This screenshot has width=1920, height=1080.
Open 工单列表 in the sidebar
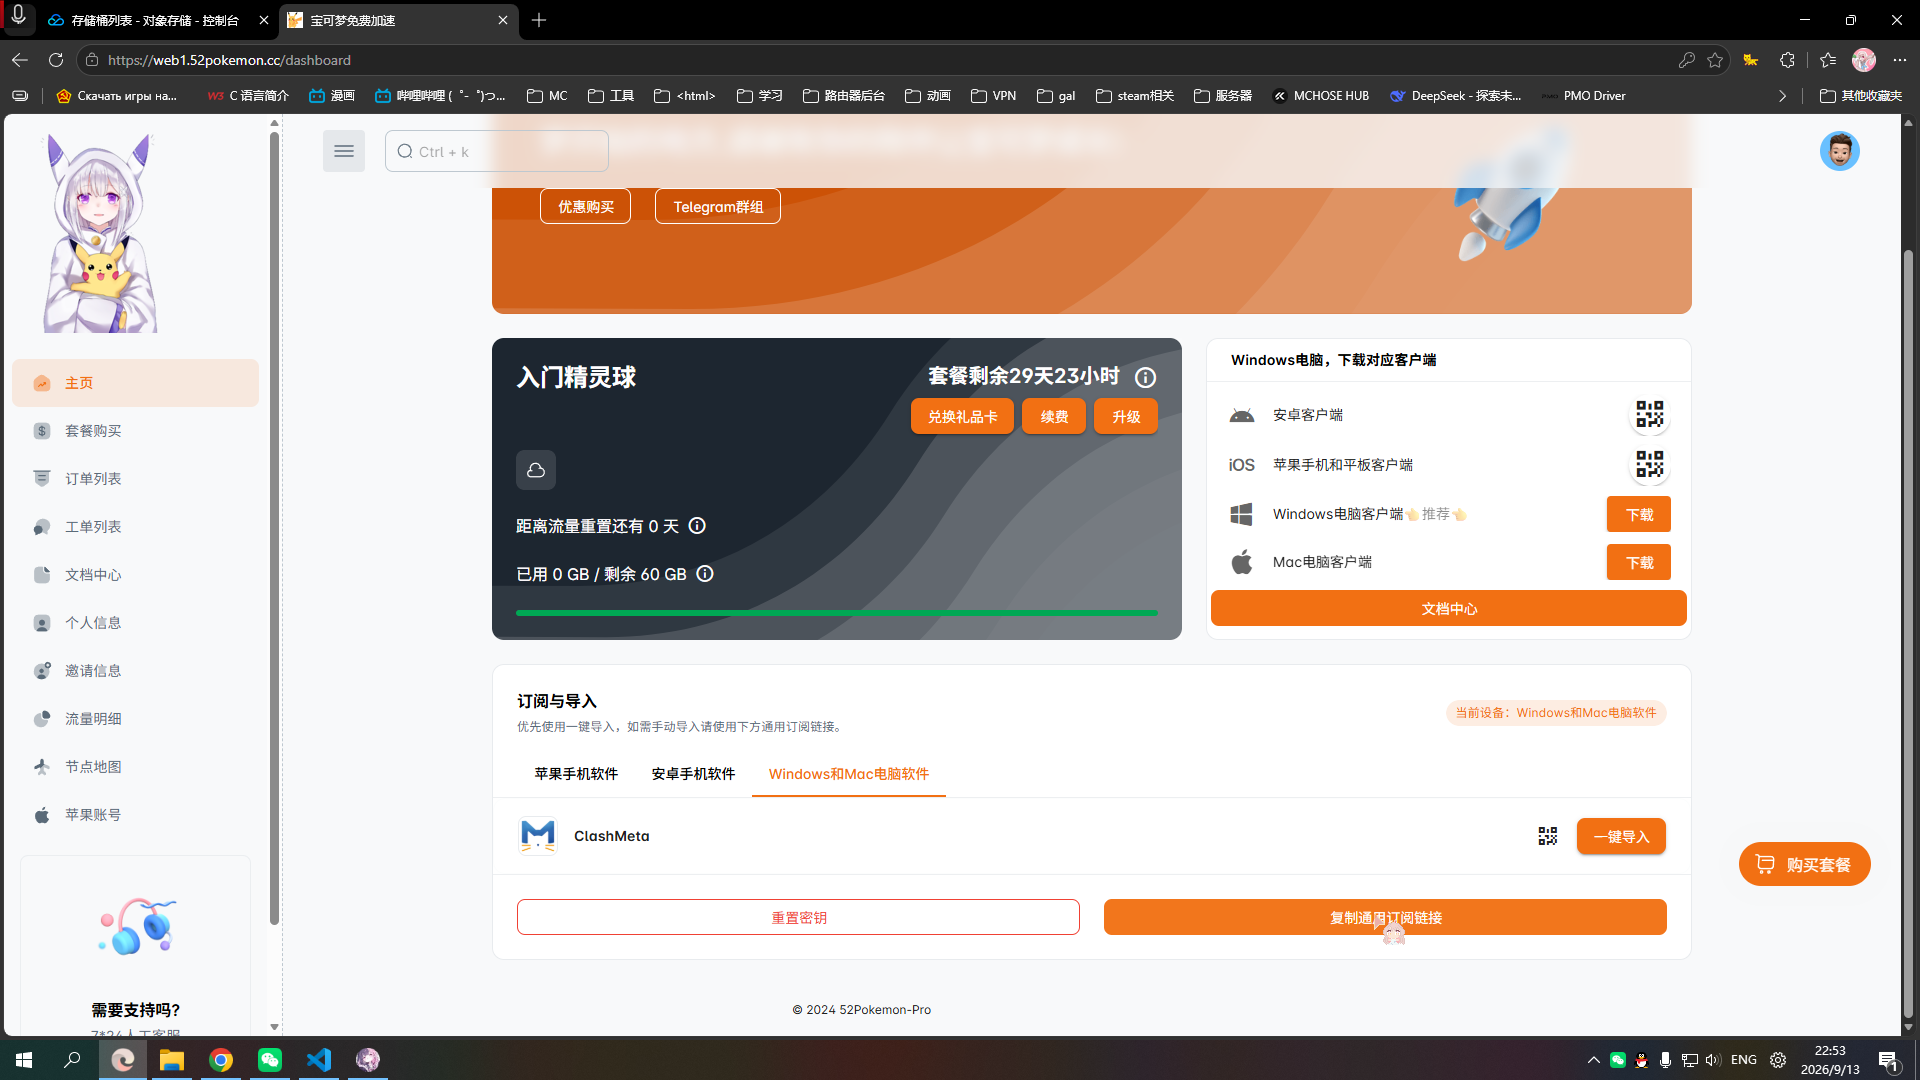coord(135,527)
